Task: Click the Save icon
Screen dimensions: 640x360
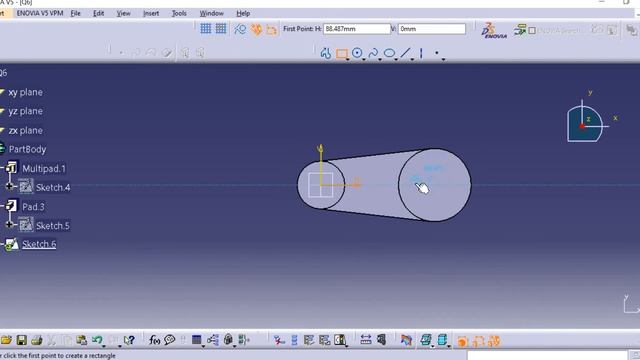Action: pos(22,340)
